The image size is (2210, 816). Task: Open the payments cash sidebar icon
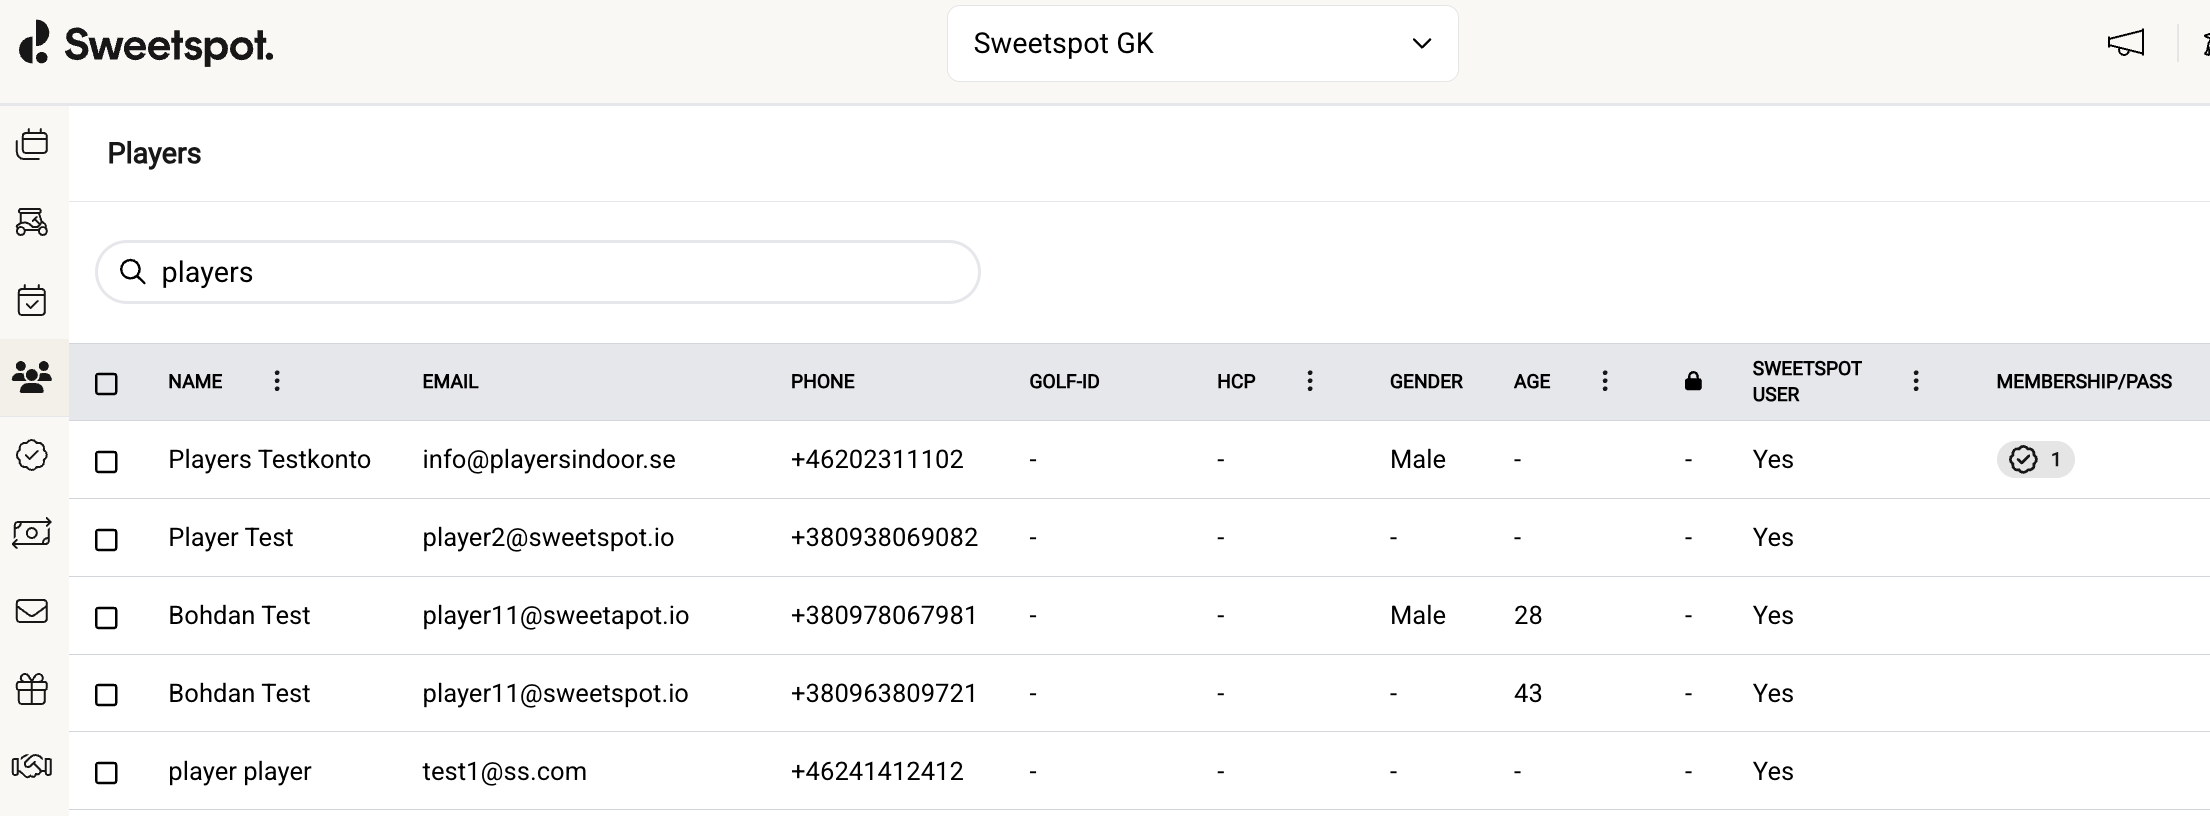tap(32, 533)
